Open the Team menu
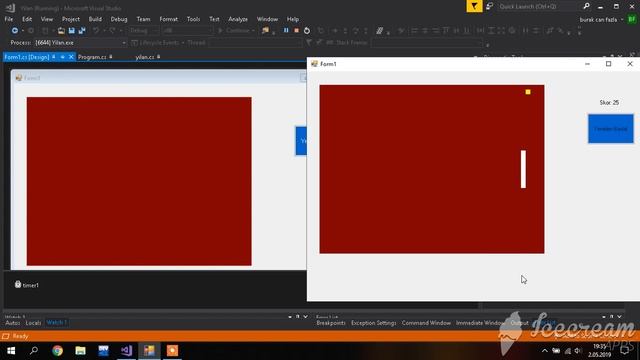This screenshot has height=360, width=640. [143, 19]
